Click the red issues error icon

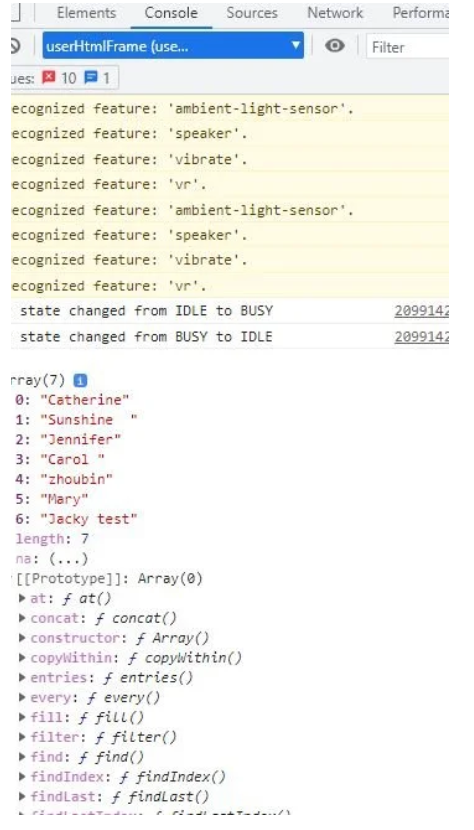pyautogui.click(x=49, y=78)
